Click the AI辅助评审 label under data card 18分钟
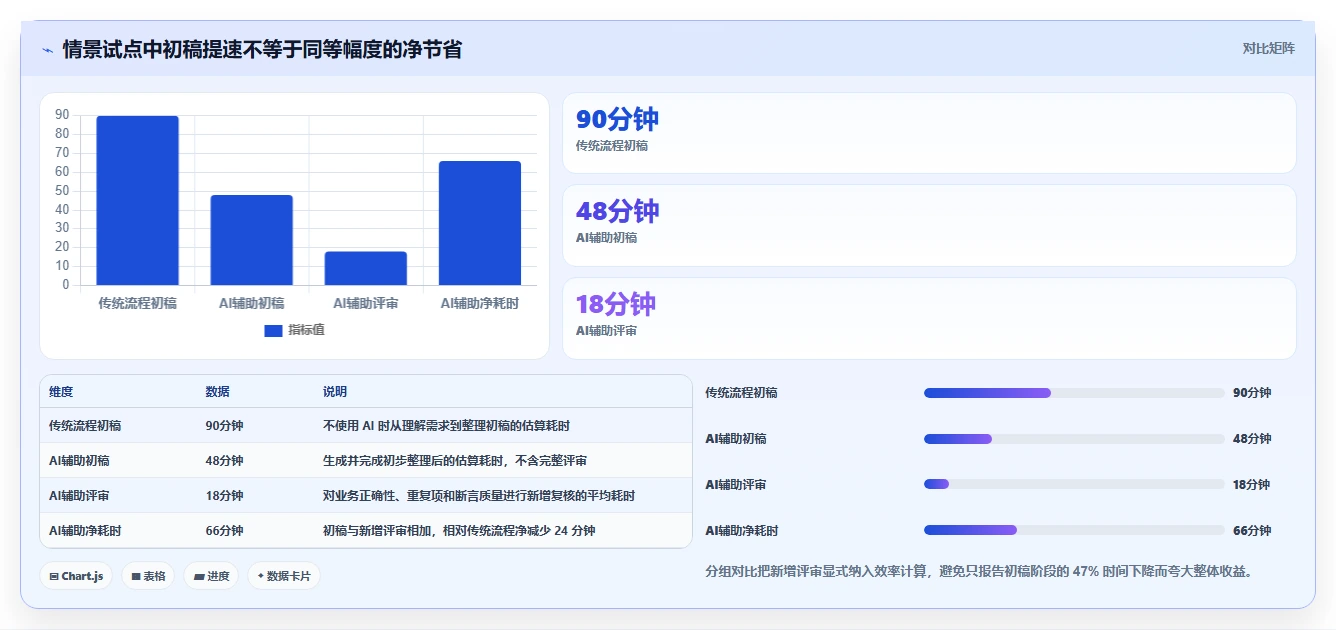 pos(606,331)
